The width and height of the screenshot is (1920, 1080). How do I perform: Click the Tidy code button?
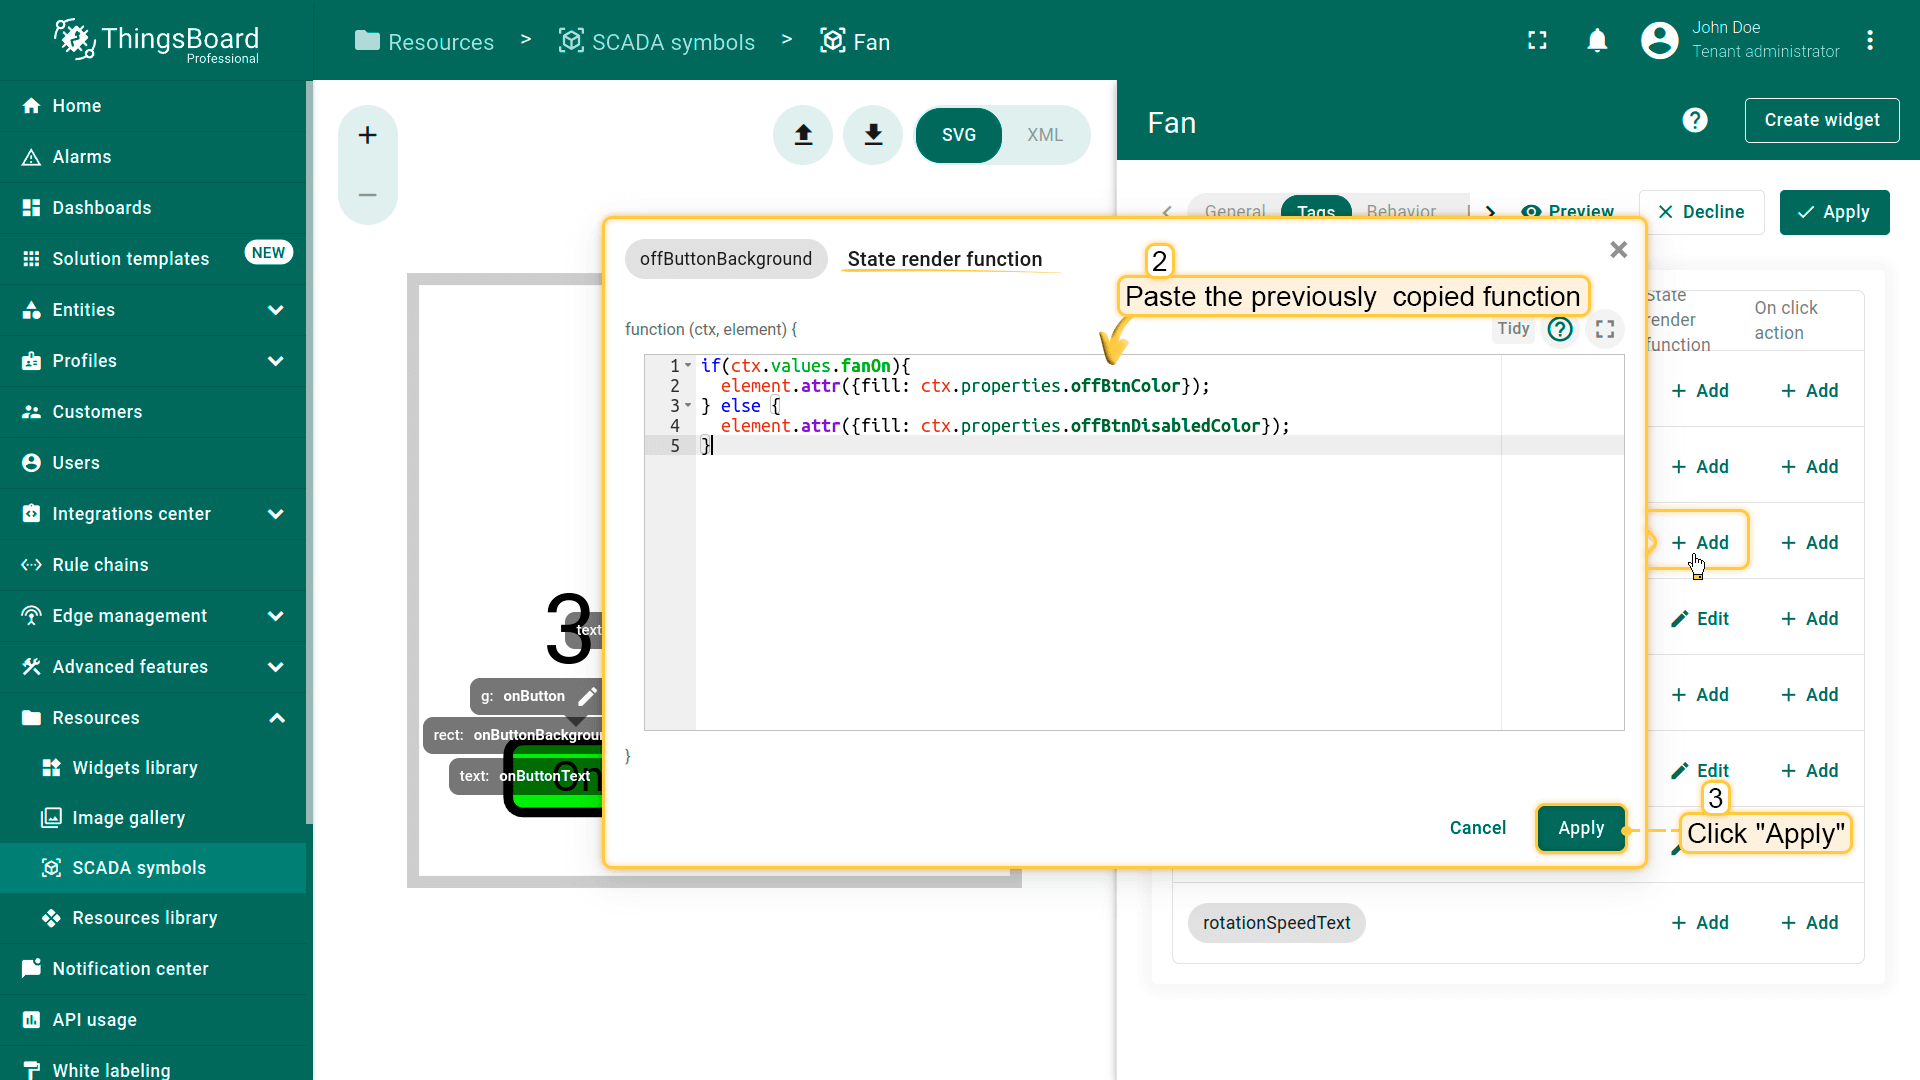(1513, 329)
